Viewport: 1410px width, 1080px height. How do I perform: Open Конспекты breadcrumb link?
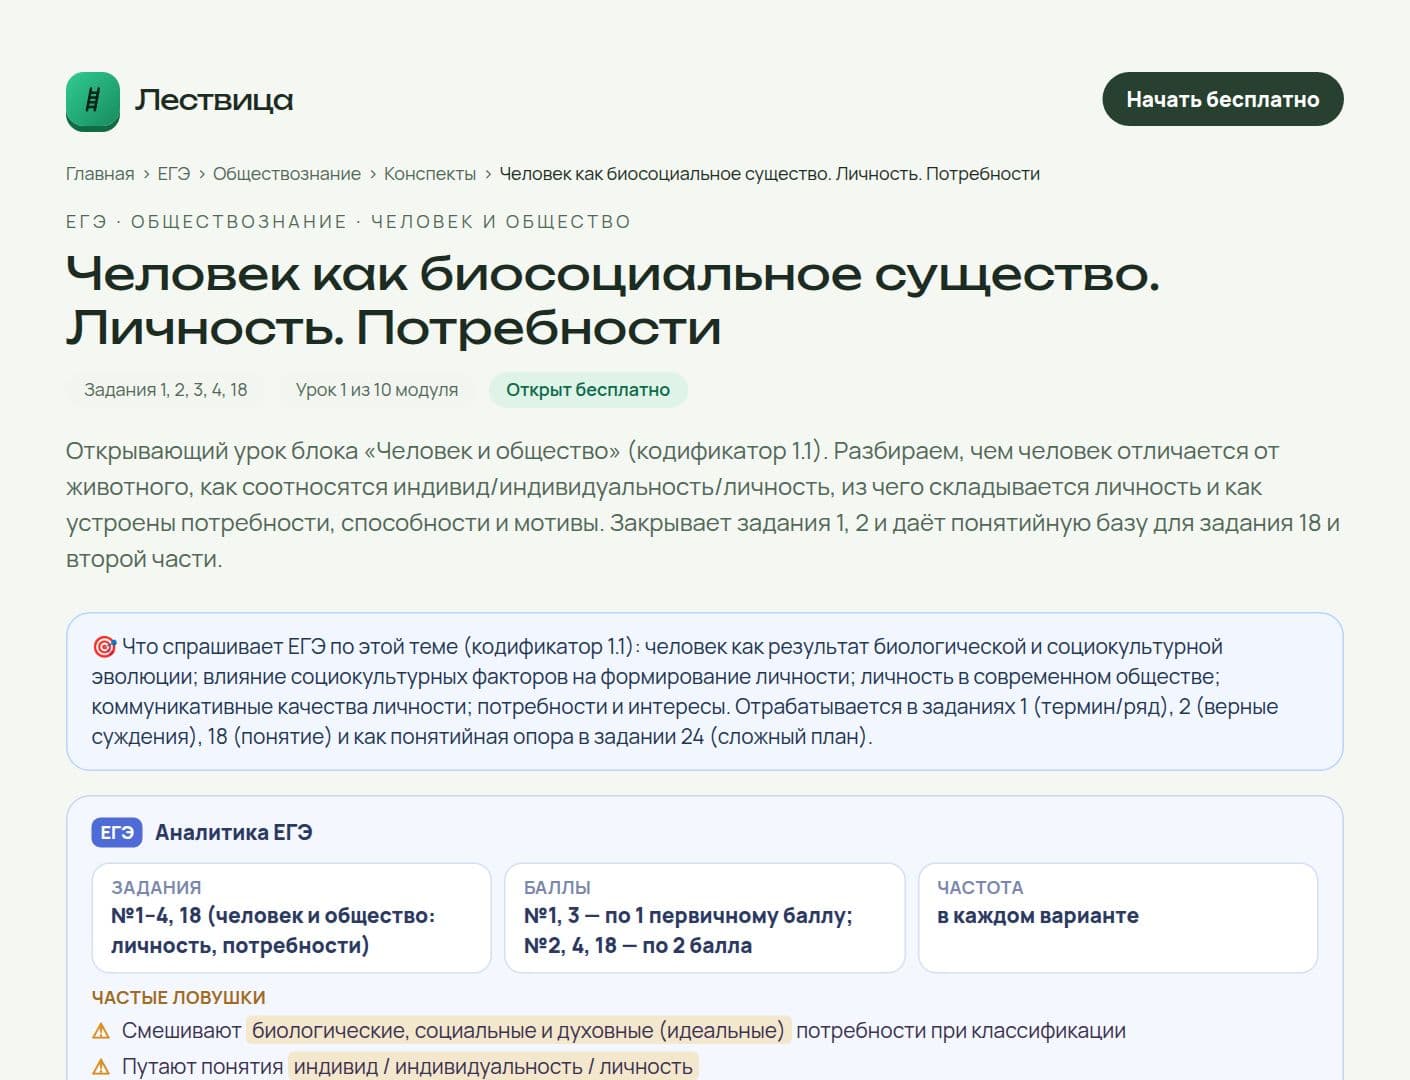(430, 174)
